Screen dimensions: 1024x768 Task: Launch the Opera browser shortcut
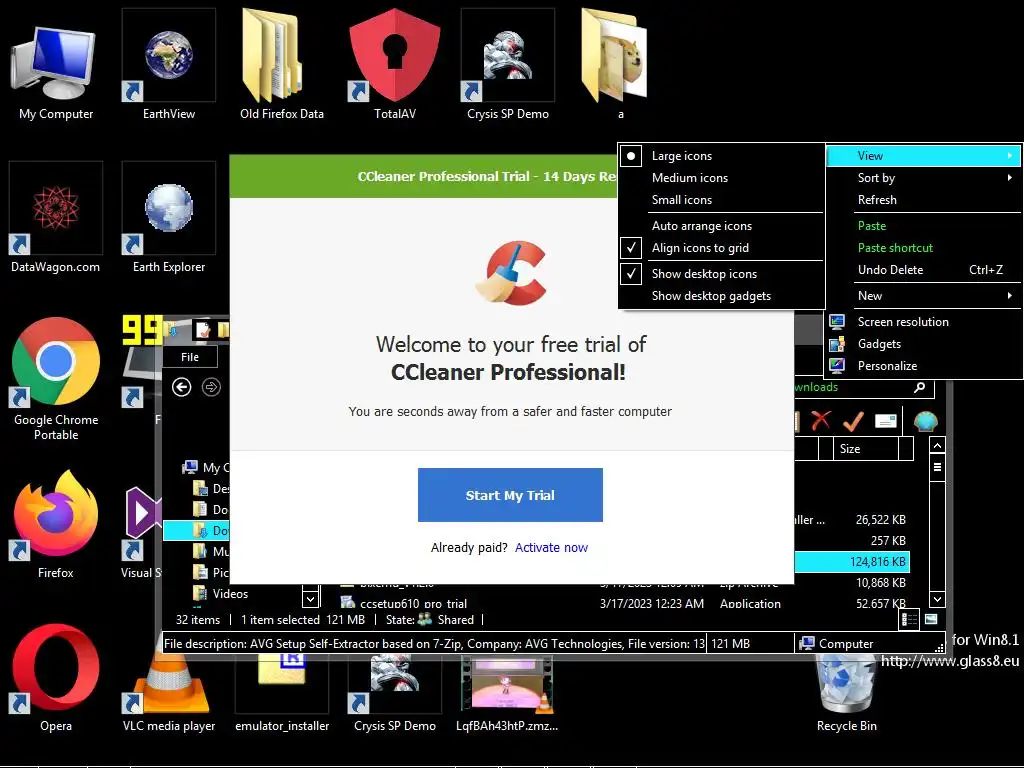pyautogui.click(x=56, y=678)
